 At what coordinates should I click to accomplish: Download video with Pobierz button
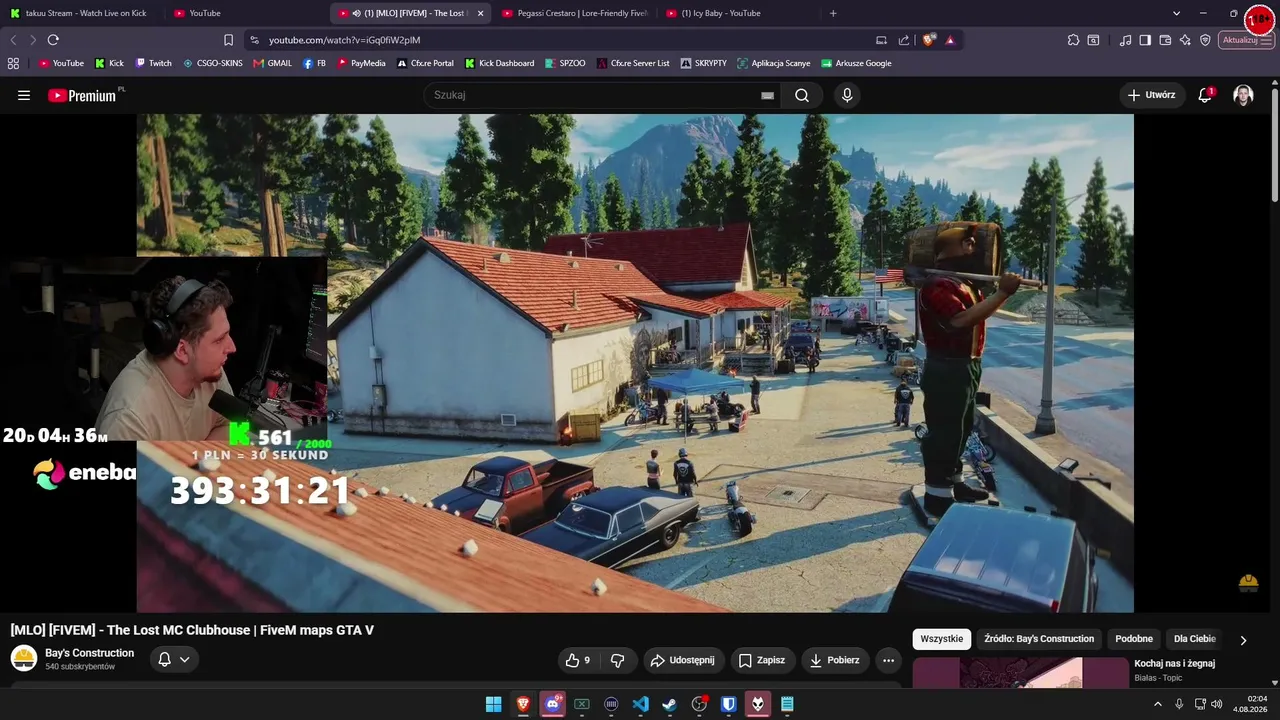tap(835, 660)
